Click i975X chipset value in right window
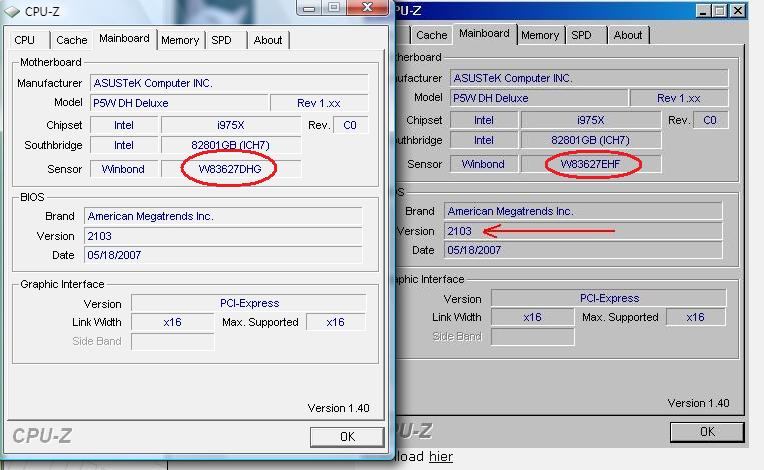The height and width of the screenshot is (470, 764). 591,120
